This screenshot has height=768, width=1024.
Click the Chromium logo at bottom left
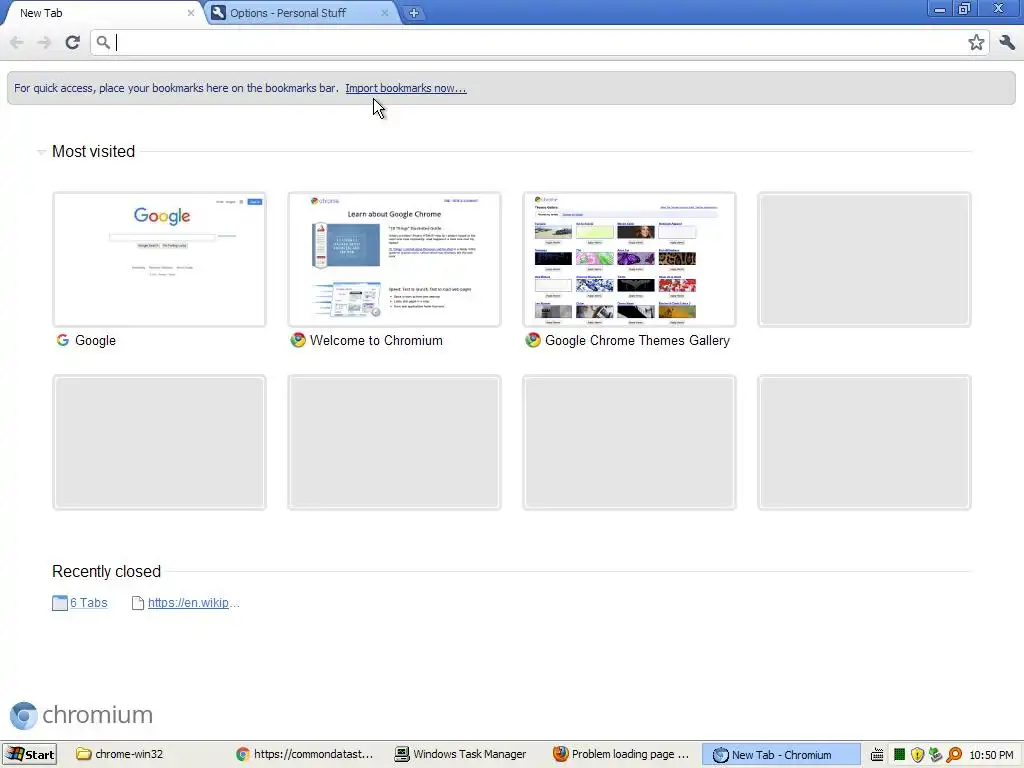tap(81, 715)
